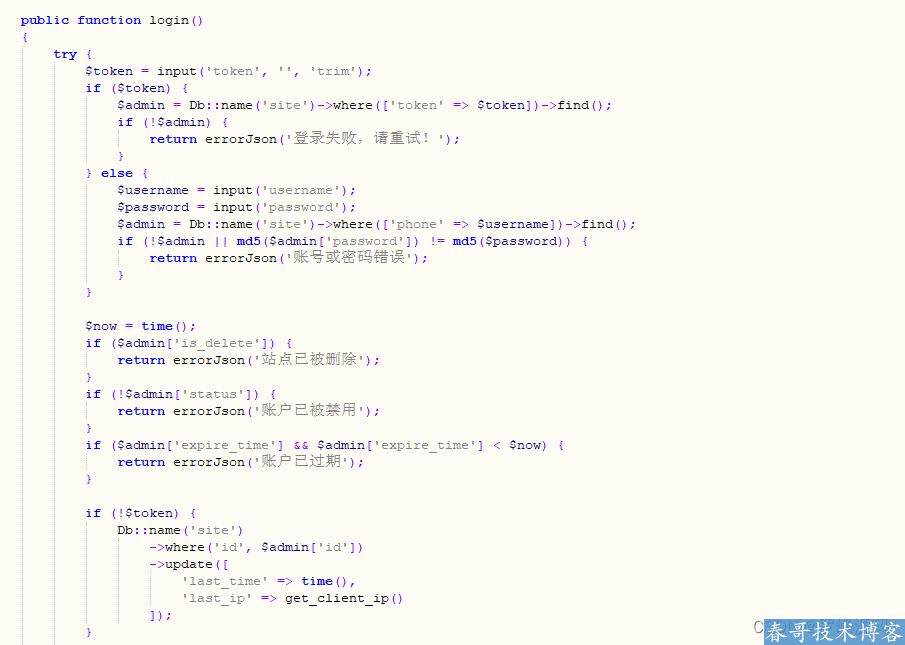Viewport: 905px width, 645px height.
Task: Click the 'try {' line
Action: click(73, 54)
